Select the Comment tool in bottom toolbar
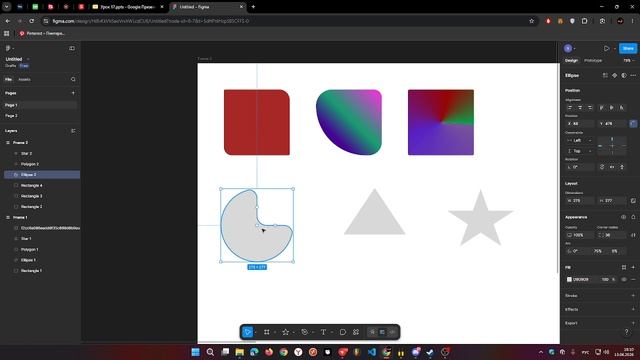The height and width of the screenshot is (360, 640). 342,332
